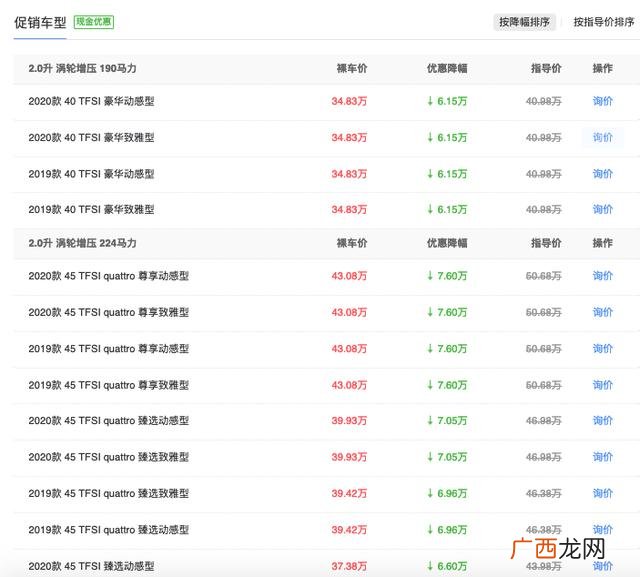Click 裸车价 header in 190马力 group
640x577 pixels.
point(352,68)
